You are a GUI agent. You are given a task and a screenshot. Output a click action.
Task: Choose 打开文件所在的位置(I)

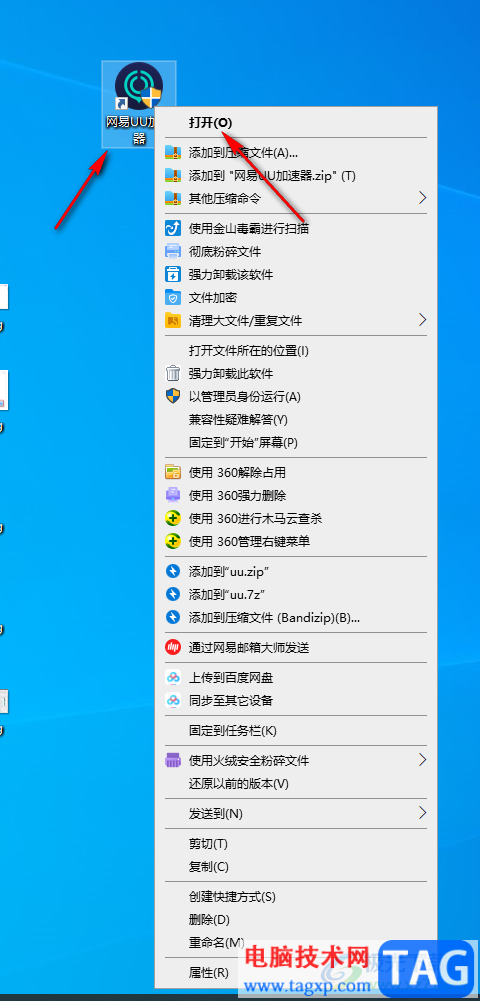[296, 350]
